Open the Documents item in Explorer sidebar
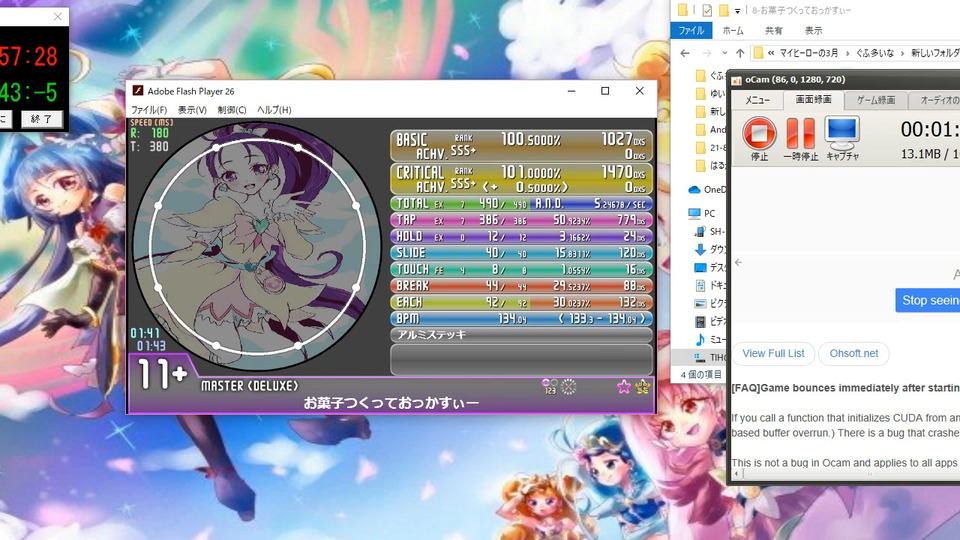Viewport: 960px width, 540px height. tap(709, 285)
